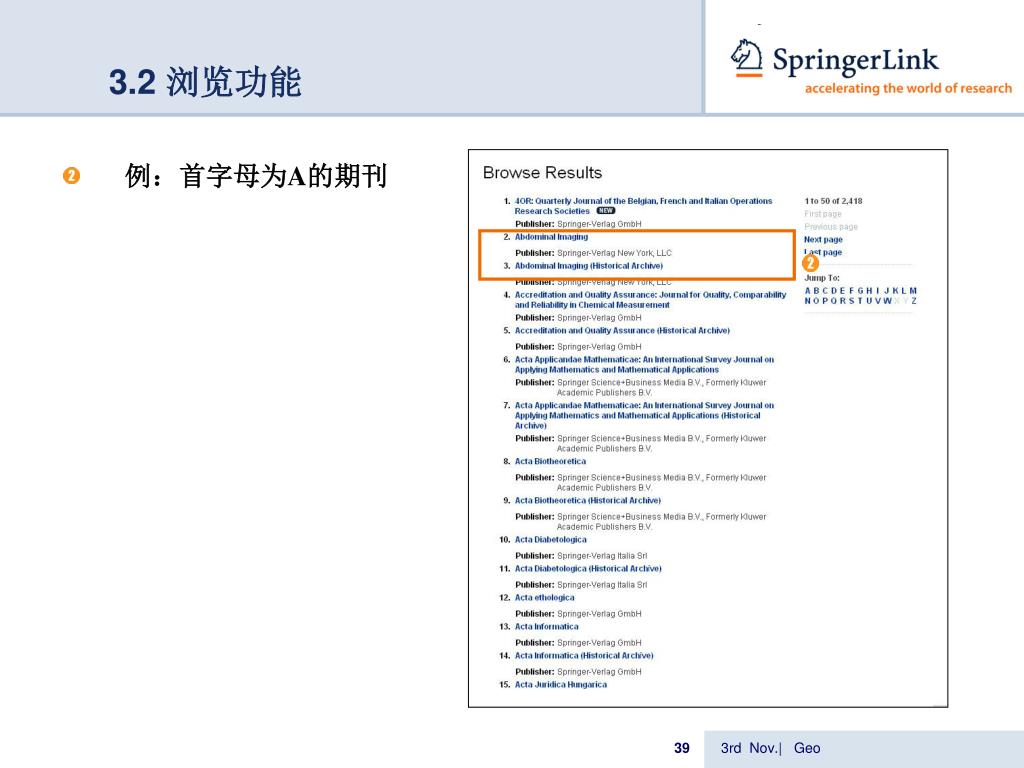Open Abdominal Imaging (Historical Archive) link

tap(588, 266)
